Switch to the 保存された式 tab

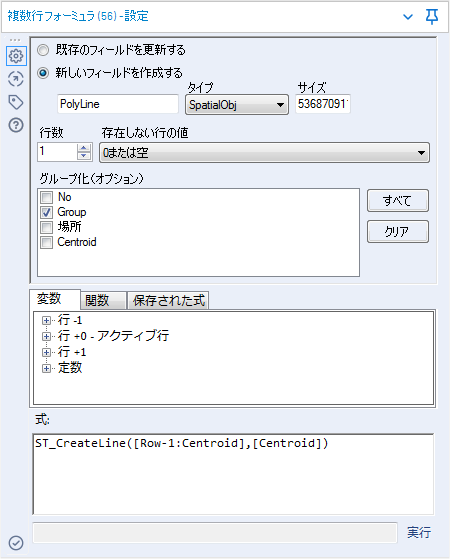[168, 301]
